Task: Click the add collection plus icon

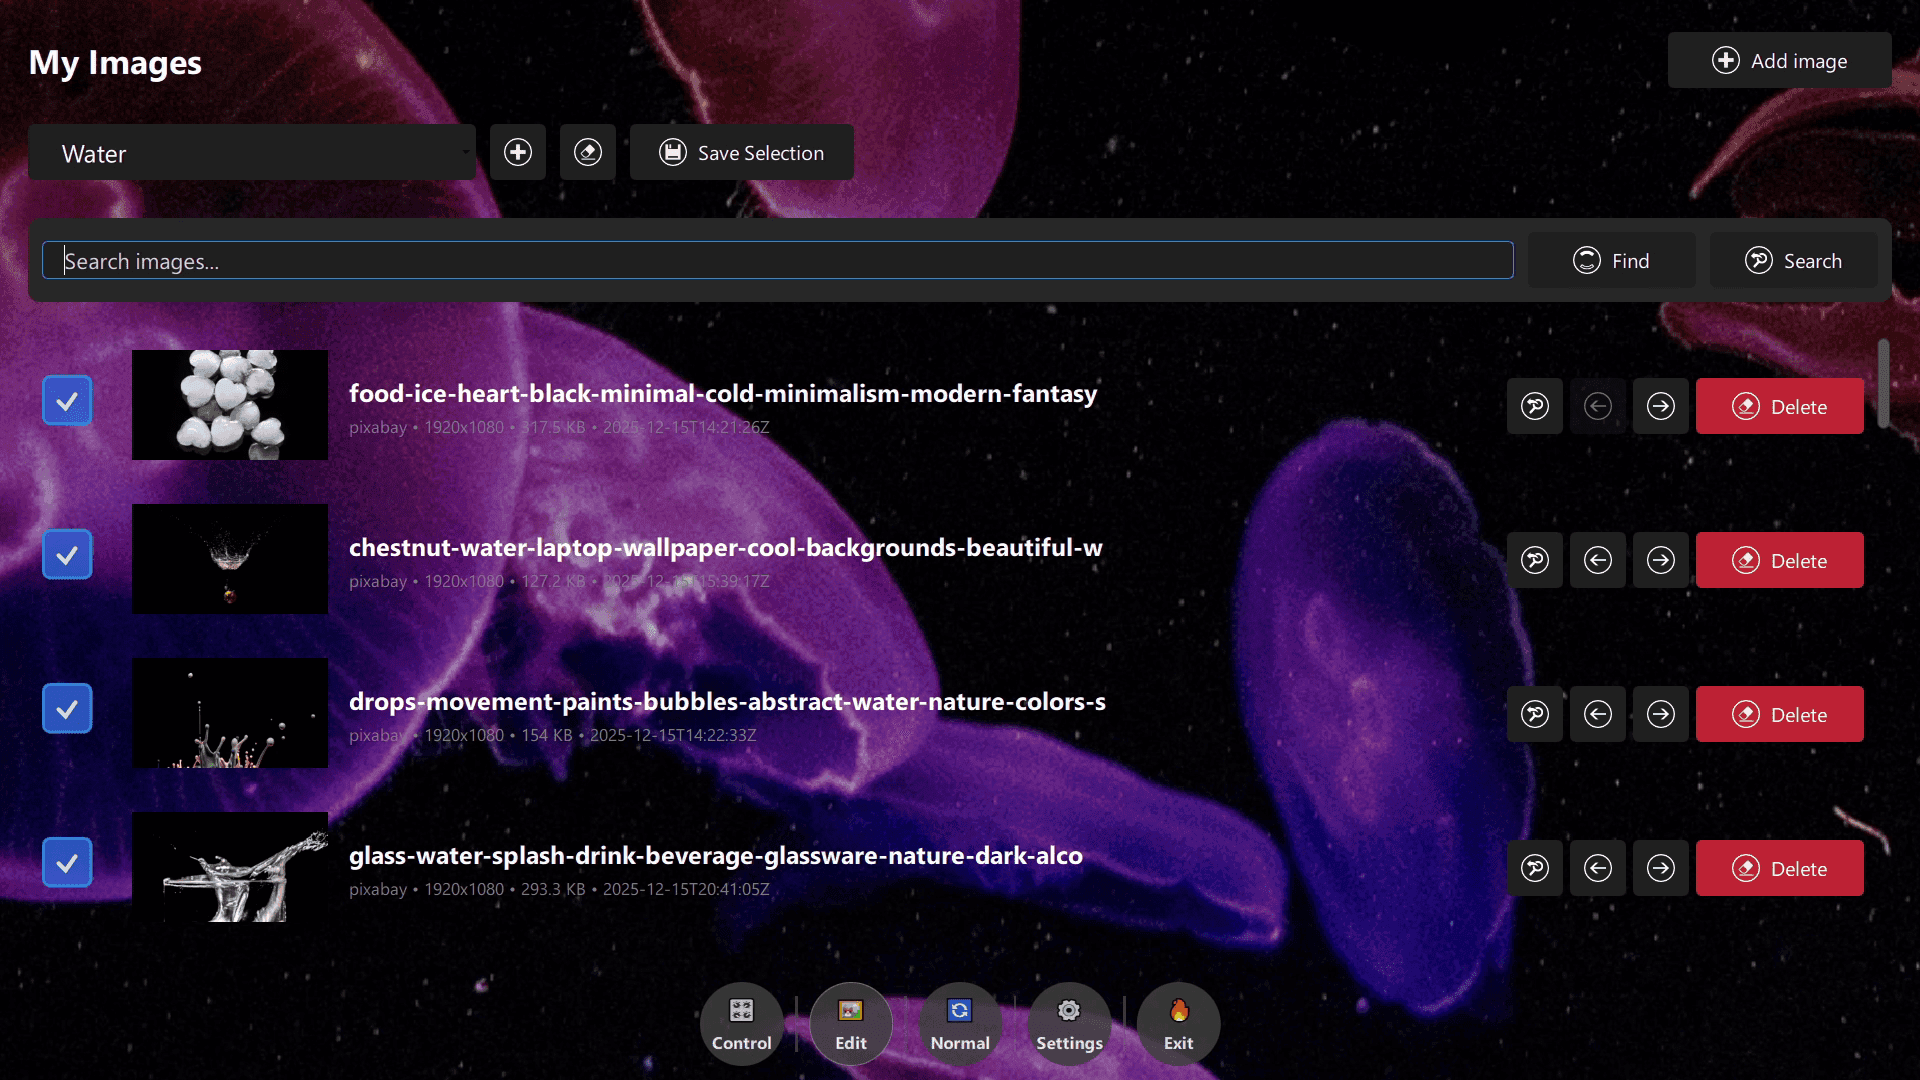Action: [x=518, y=153]
